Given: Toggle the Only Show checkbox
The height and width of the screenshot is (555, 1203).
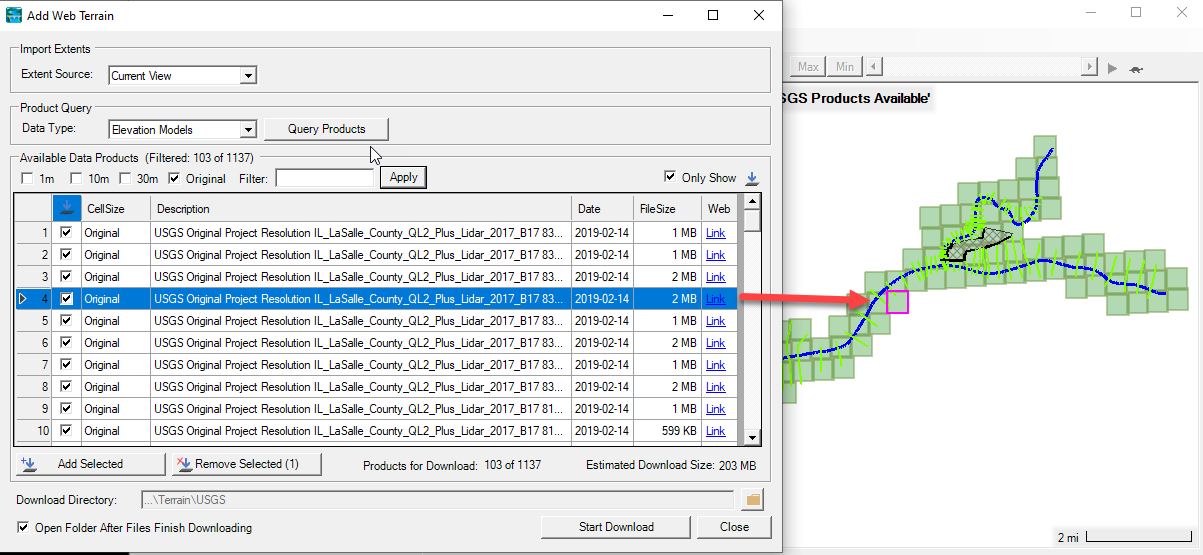Looking at the screenshot, I should point(670,177).
